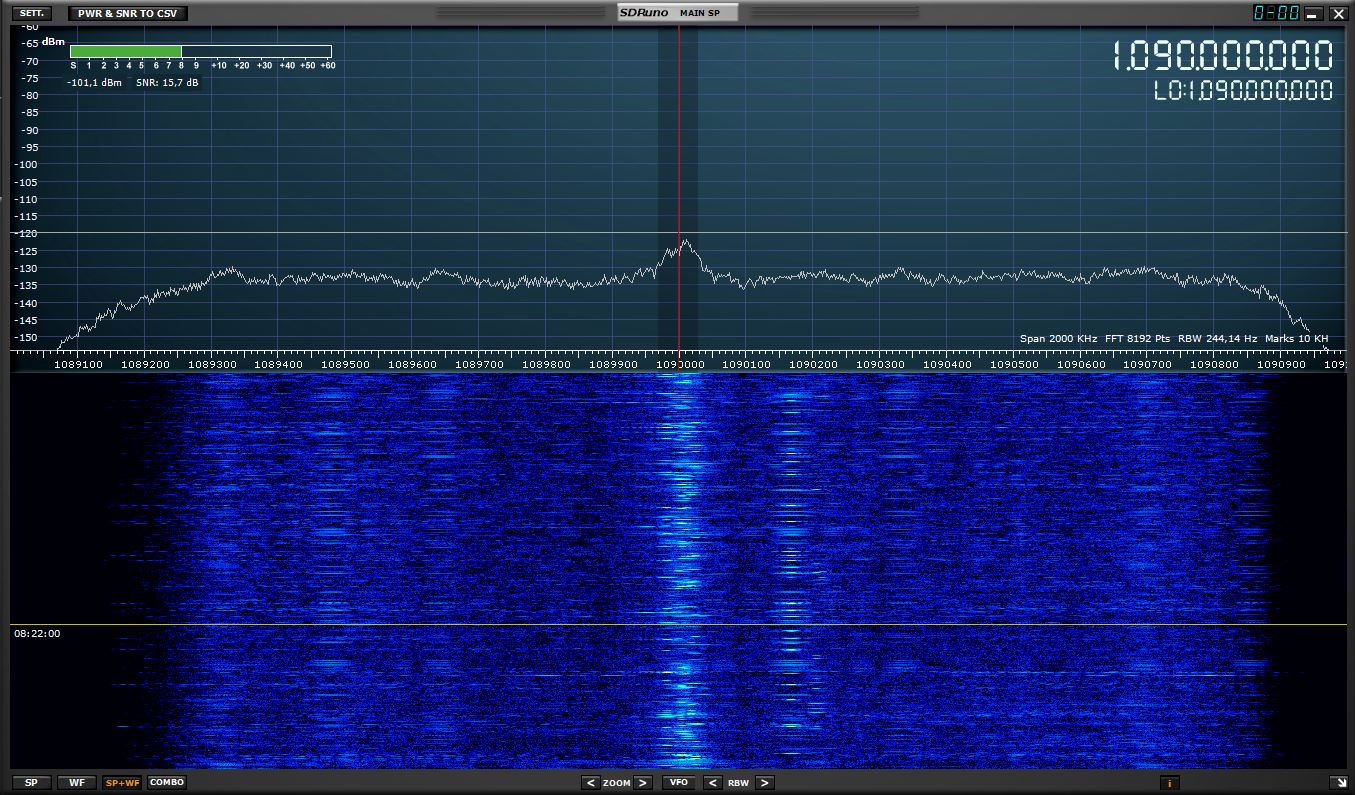Click the 1.090.000.000 VFO frequency display

(1223, 56)
